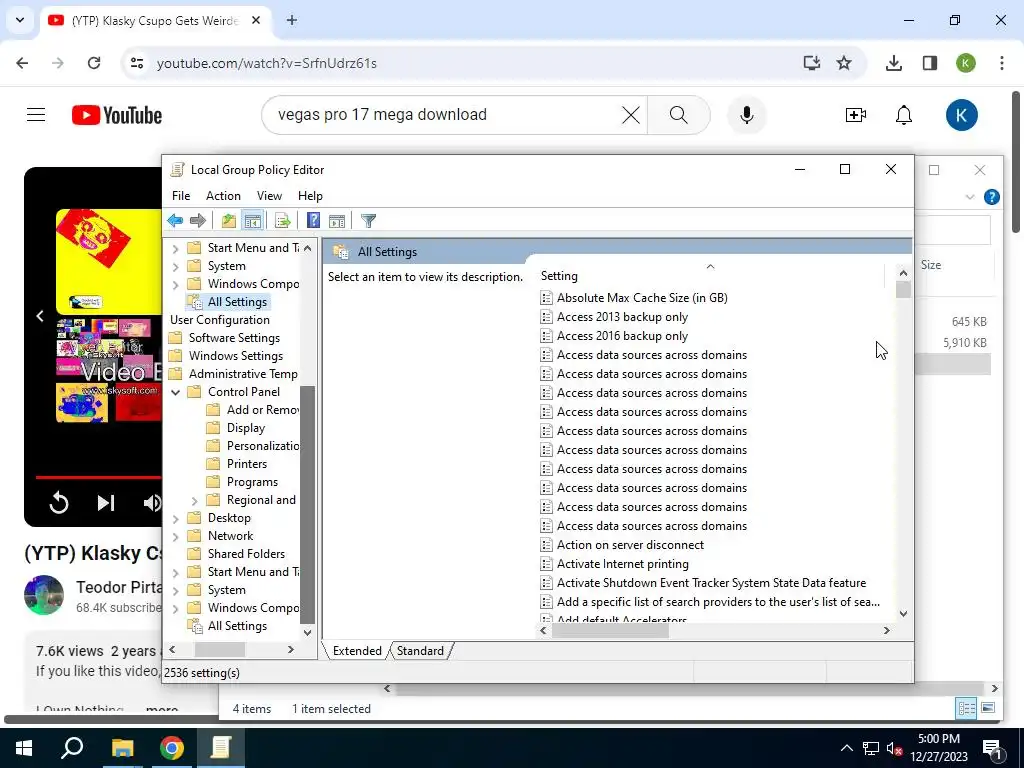Expand the Regional and Language tree node
Viewport: 1024px width, 768px height.
[x=194, y=501]
